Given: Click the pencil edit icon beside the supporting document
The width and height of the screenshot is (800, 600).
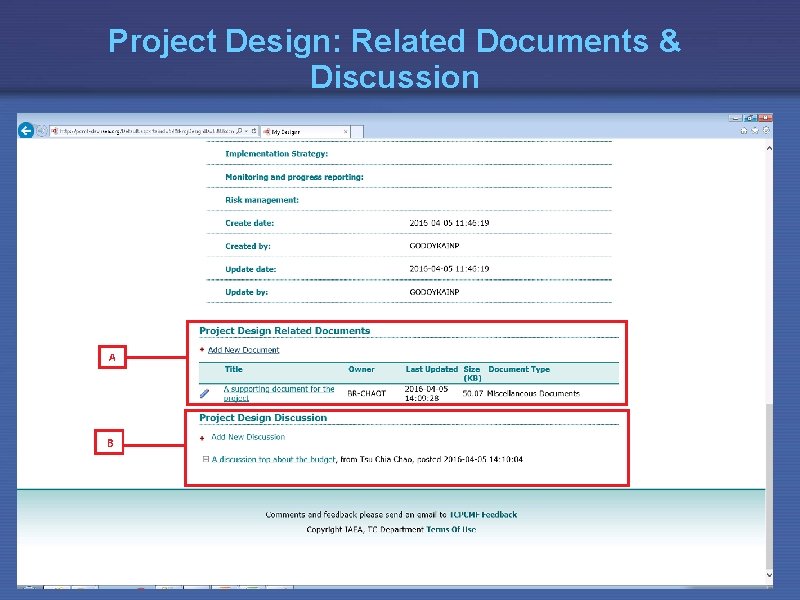Looking at the screenshot, I should pyautogui.click(x=205, y=392).
